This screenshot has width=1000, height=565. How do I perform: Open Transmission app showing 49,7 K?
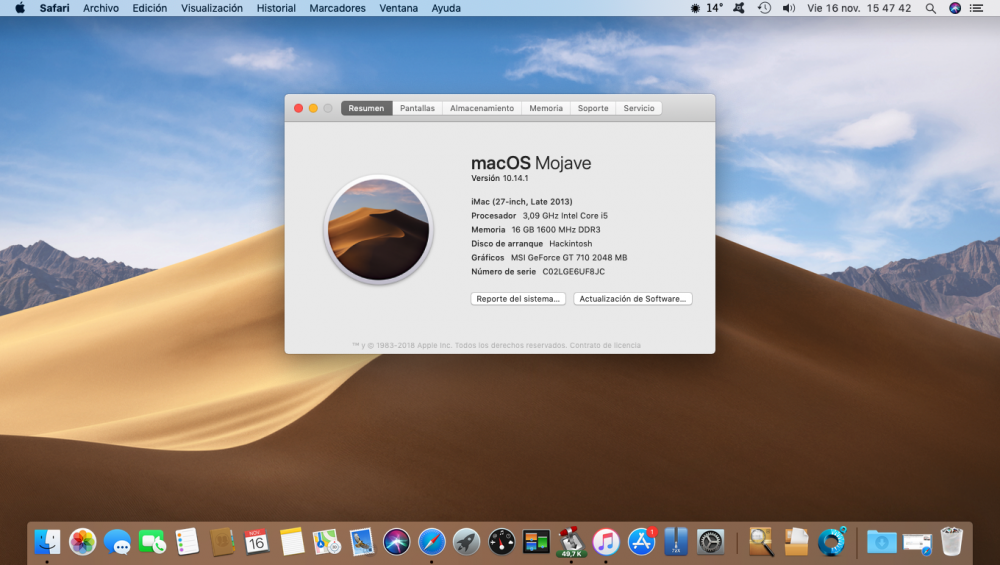[x=571, y=542]
